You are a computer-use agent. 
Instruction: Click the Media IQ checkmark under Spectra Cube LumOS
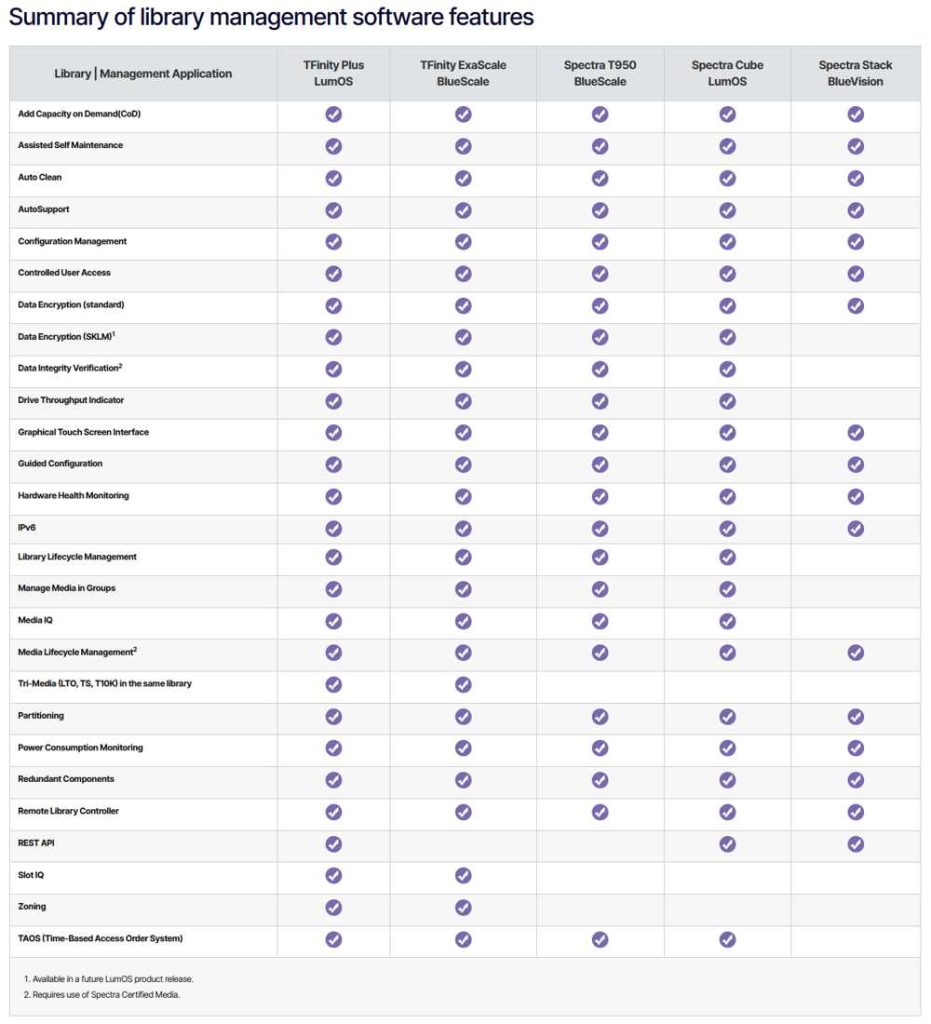point(727,621)
